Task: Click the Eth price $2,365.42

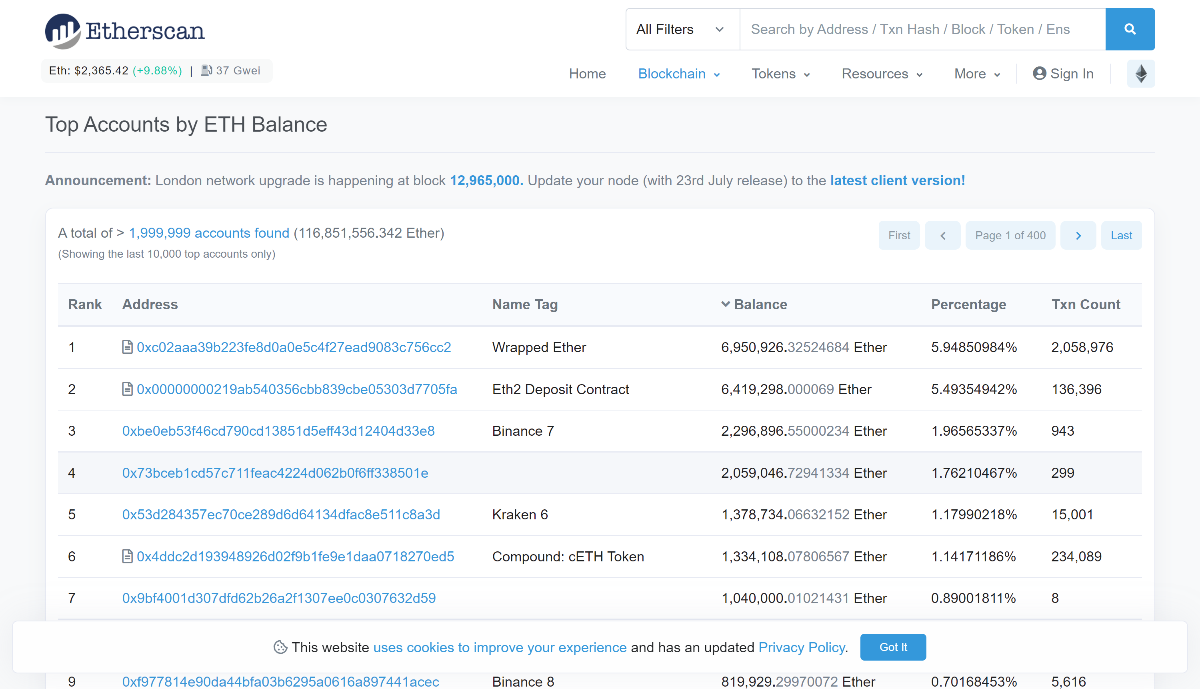Action: [101, 71]
